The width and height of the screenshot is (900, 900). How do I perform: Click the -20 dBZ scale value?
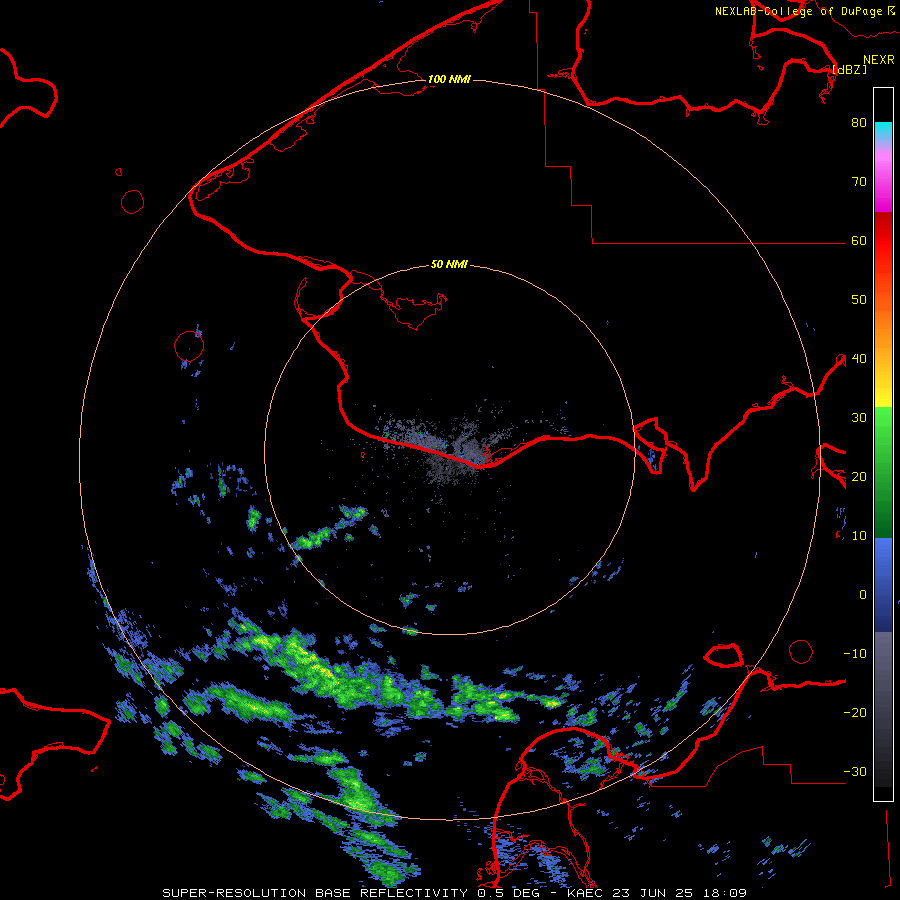click(855, 713)
